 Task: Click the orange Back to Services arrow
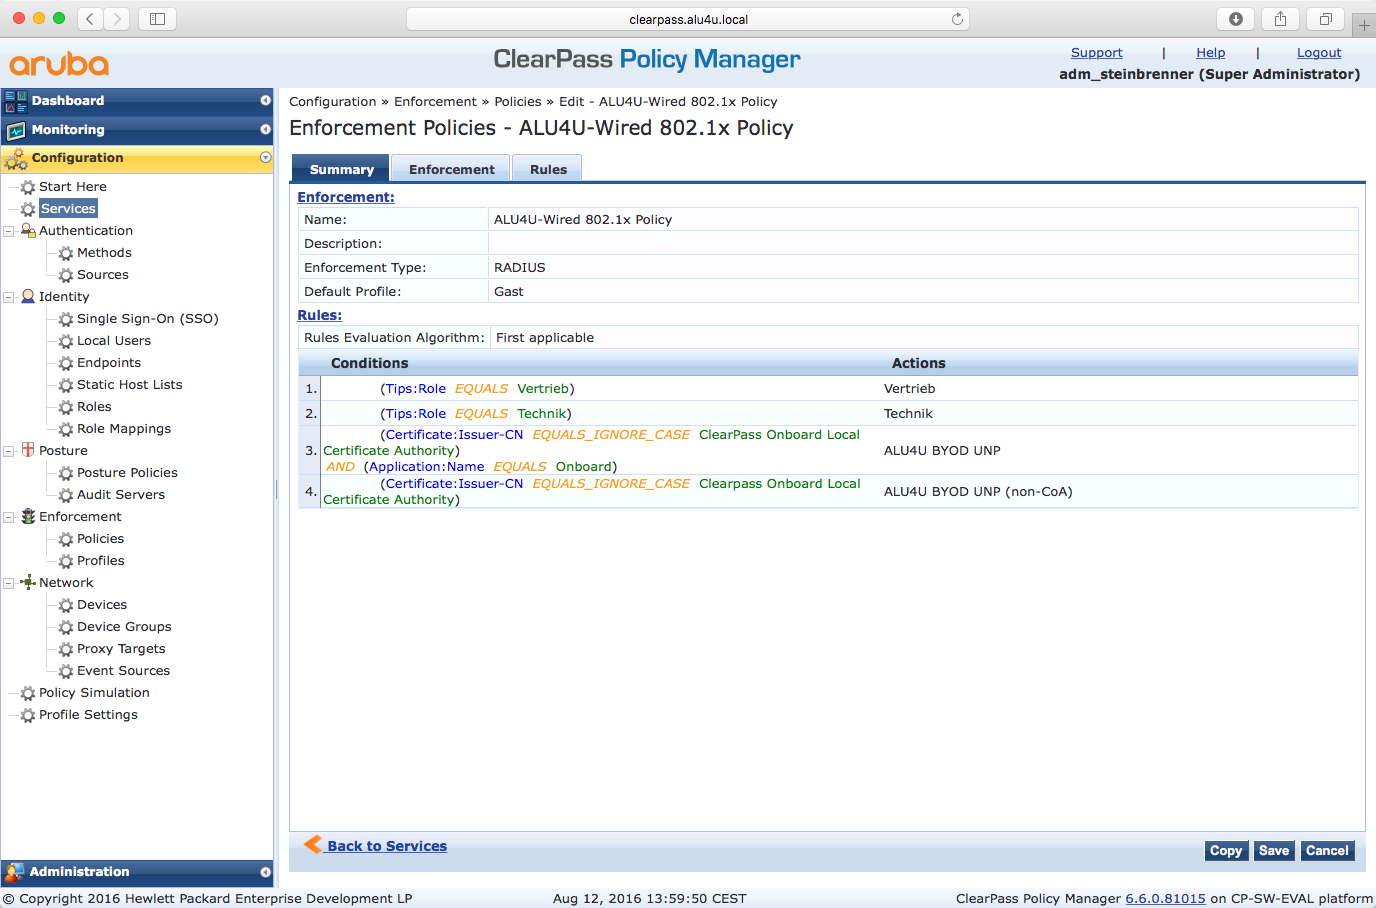click(x=313, y=844)
